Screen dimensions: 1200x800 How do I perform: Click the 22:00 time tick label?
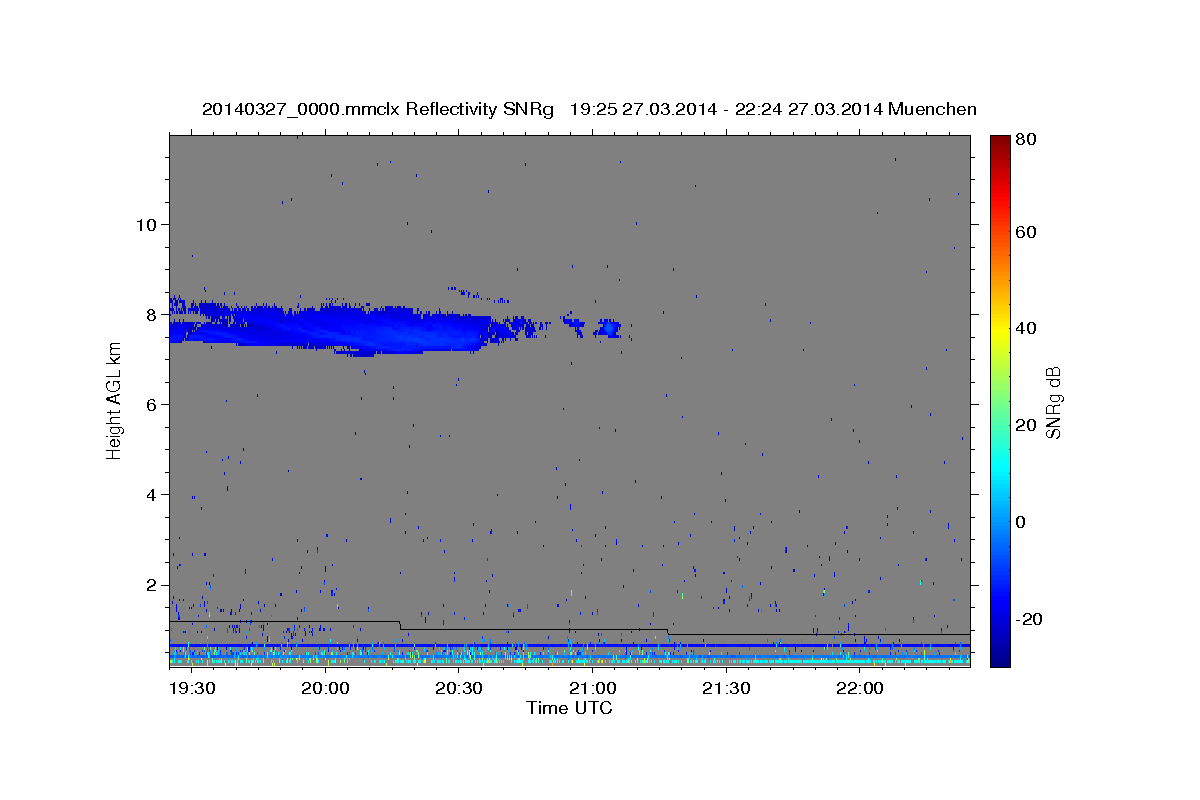tap(859, 689)
